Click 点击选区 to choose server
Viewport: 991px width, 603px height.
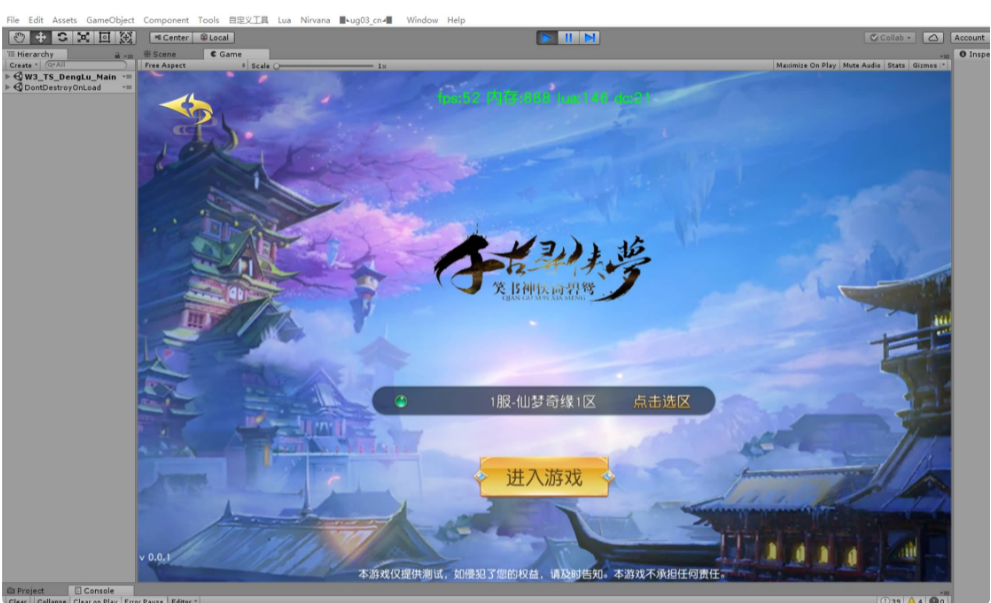661,402
